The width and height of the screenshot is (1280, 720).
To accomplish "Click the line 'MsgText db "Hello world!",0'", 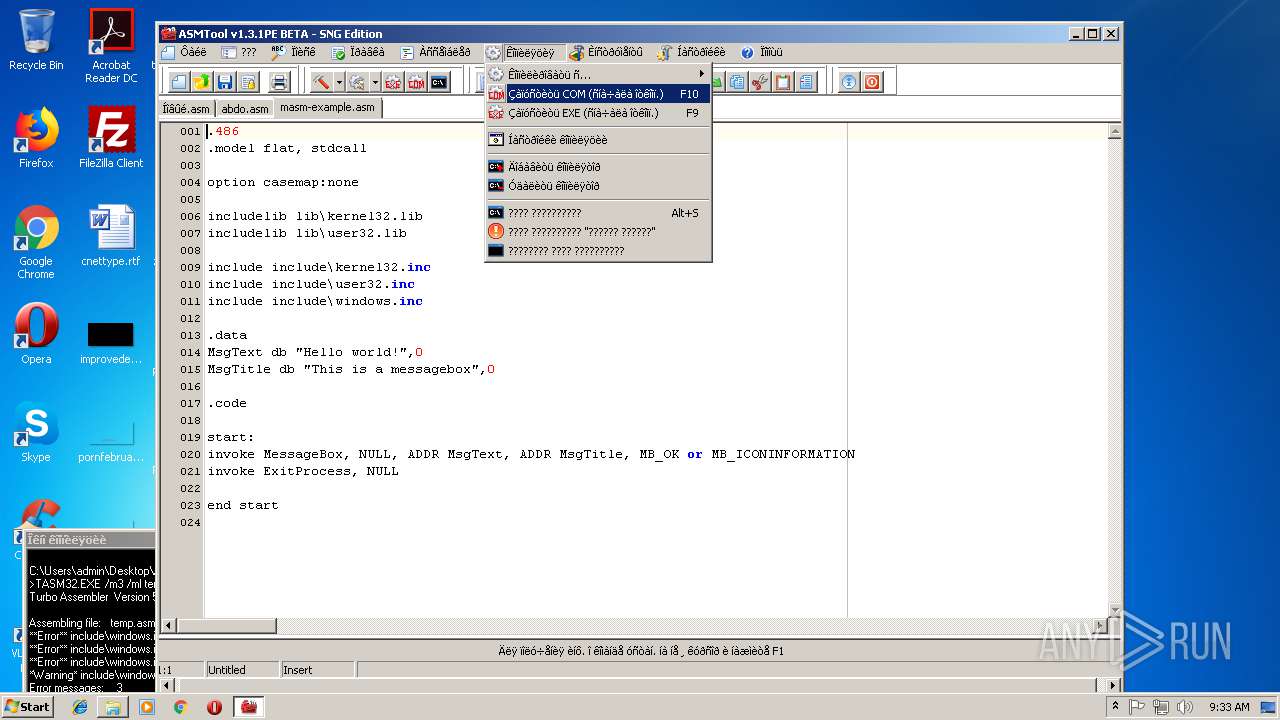I will tap(315, 352).
